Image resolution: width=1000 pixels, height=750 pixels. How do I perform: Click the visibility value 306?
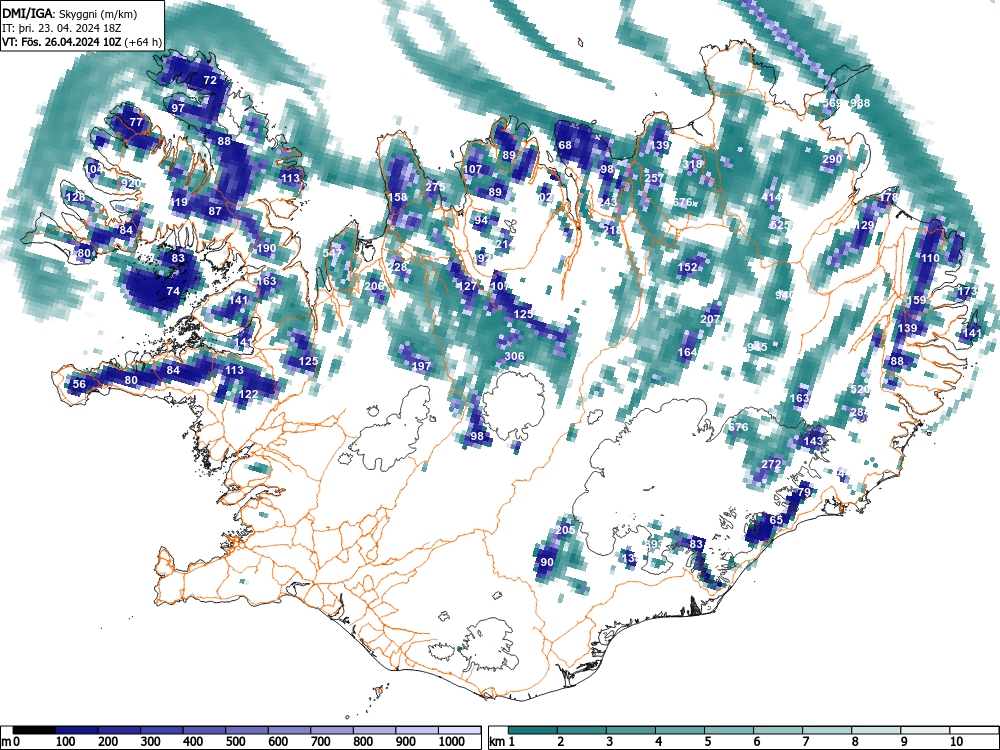coord(514,357)
